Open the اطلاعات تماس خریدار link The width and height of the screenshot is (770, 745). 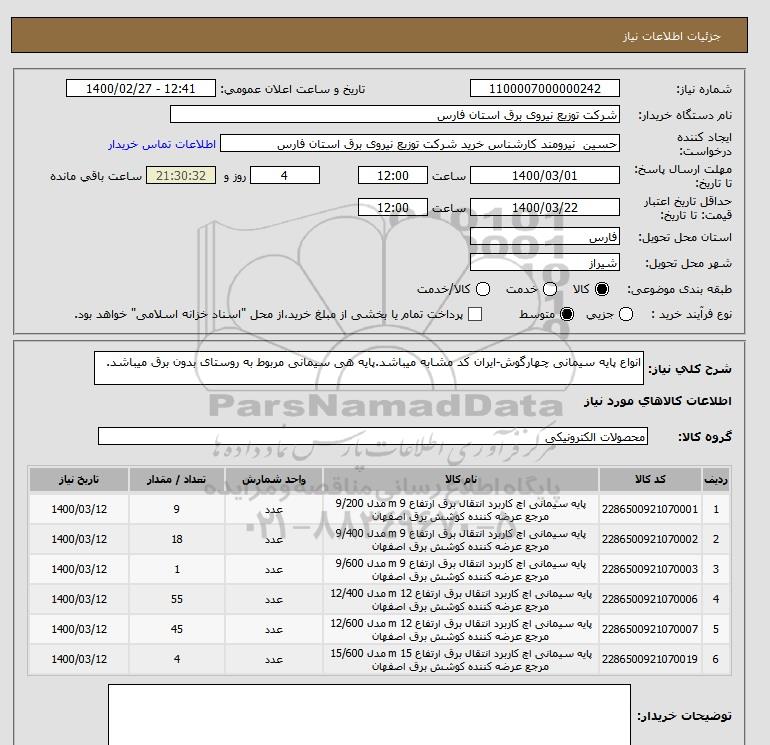coord(162,144)
